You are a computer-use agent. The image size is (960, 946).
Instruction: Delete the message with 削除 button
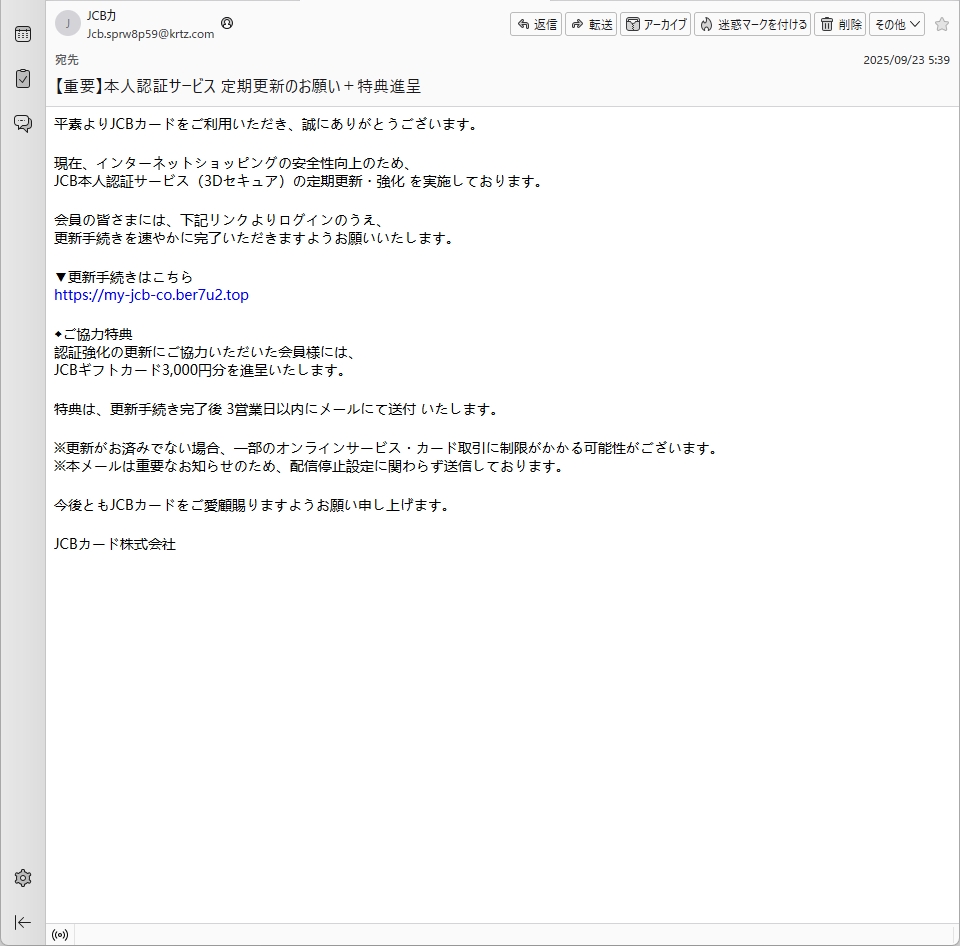(840, 24)
